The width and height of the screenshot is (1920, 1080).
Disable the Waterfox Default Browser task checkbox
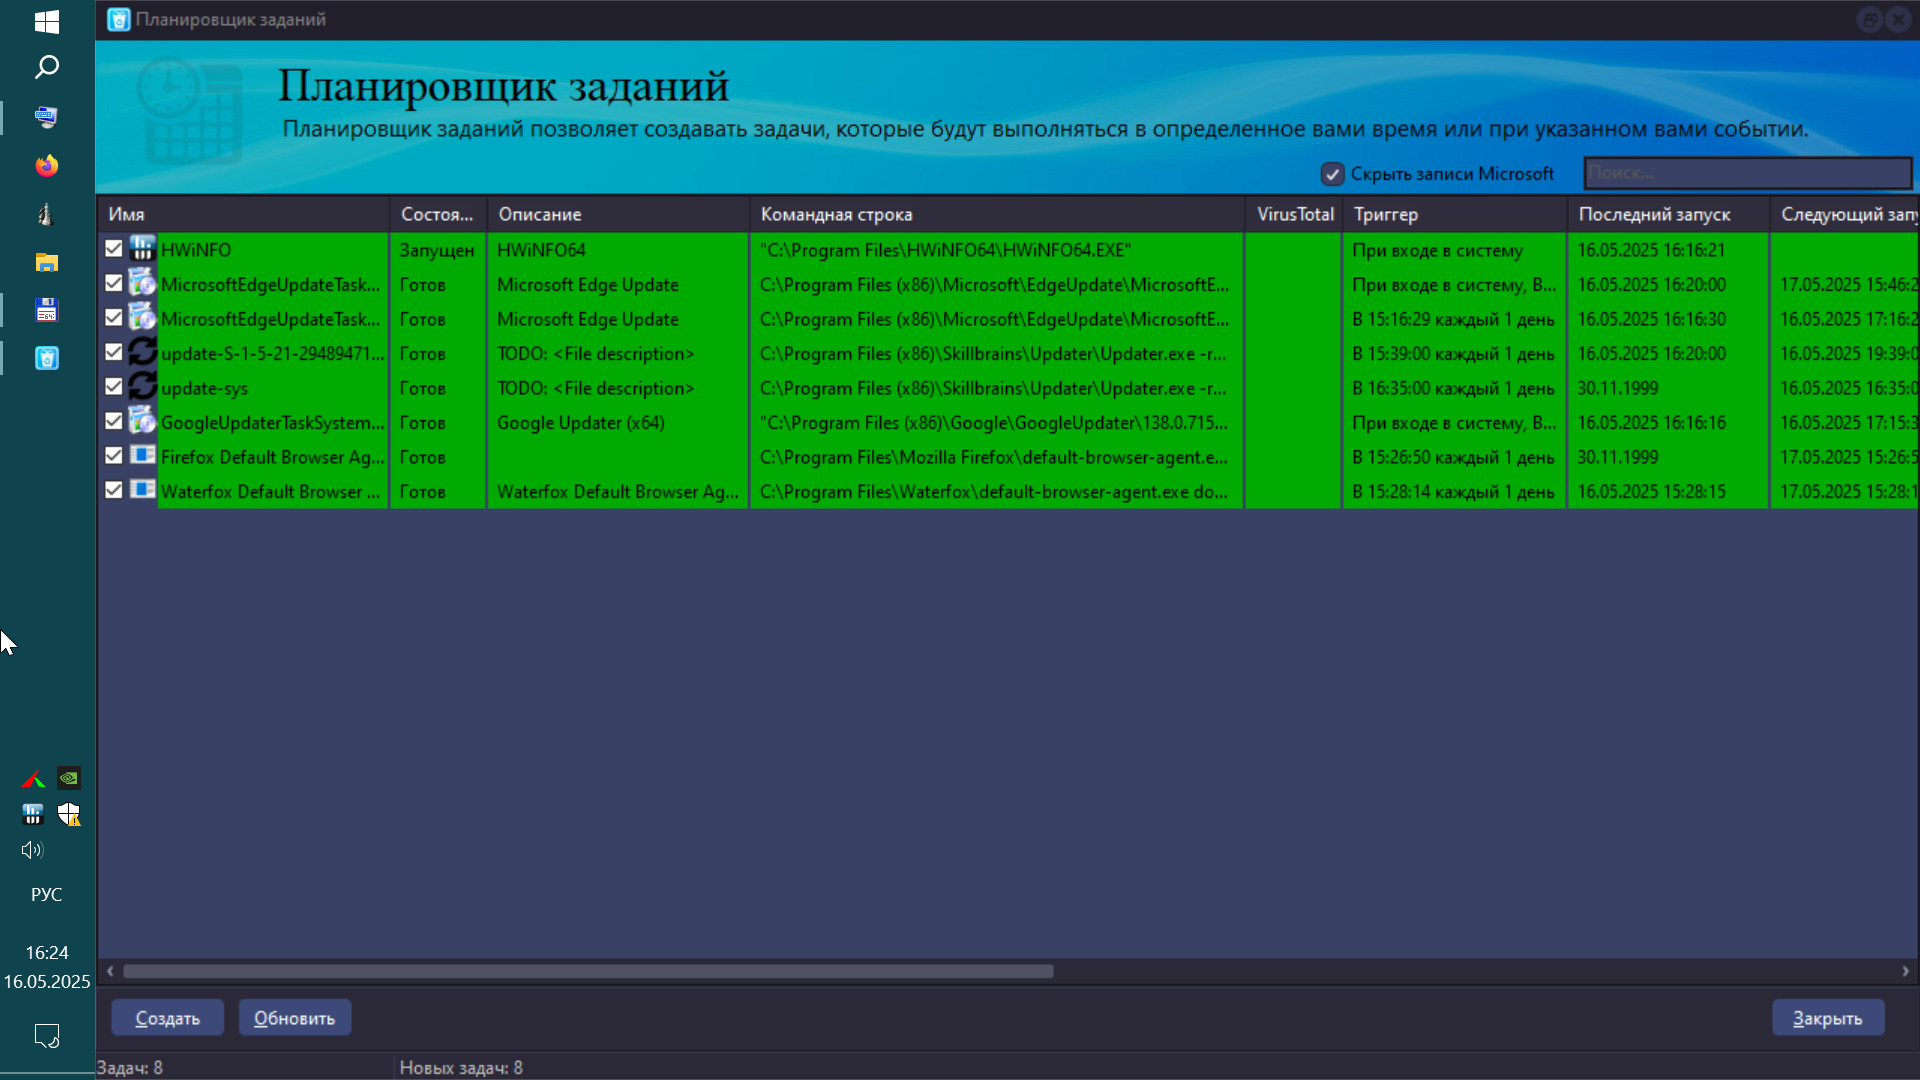pos(113,490)
